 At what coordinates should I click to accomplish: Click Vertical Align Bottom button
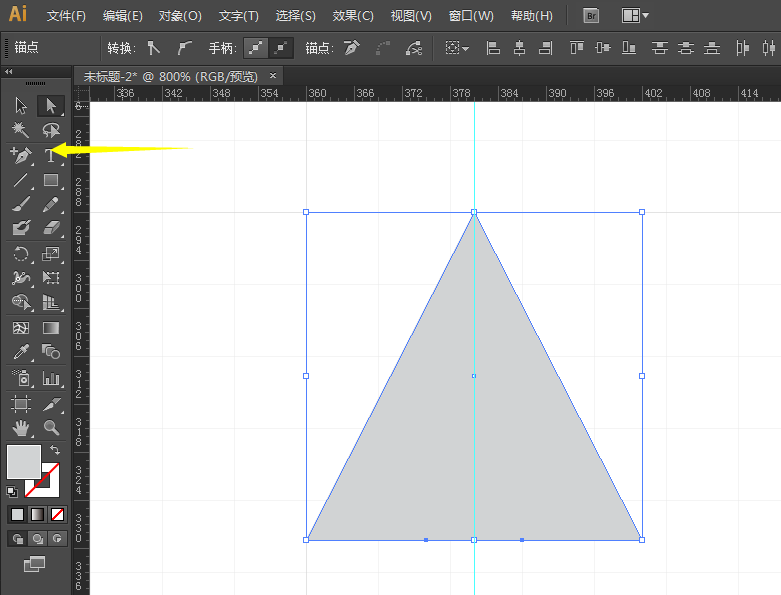click(x=629, y=48)
